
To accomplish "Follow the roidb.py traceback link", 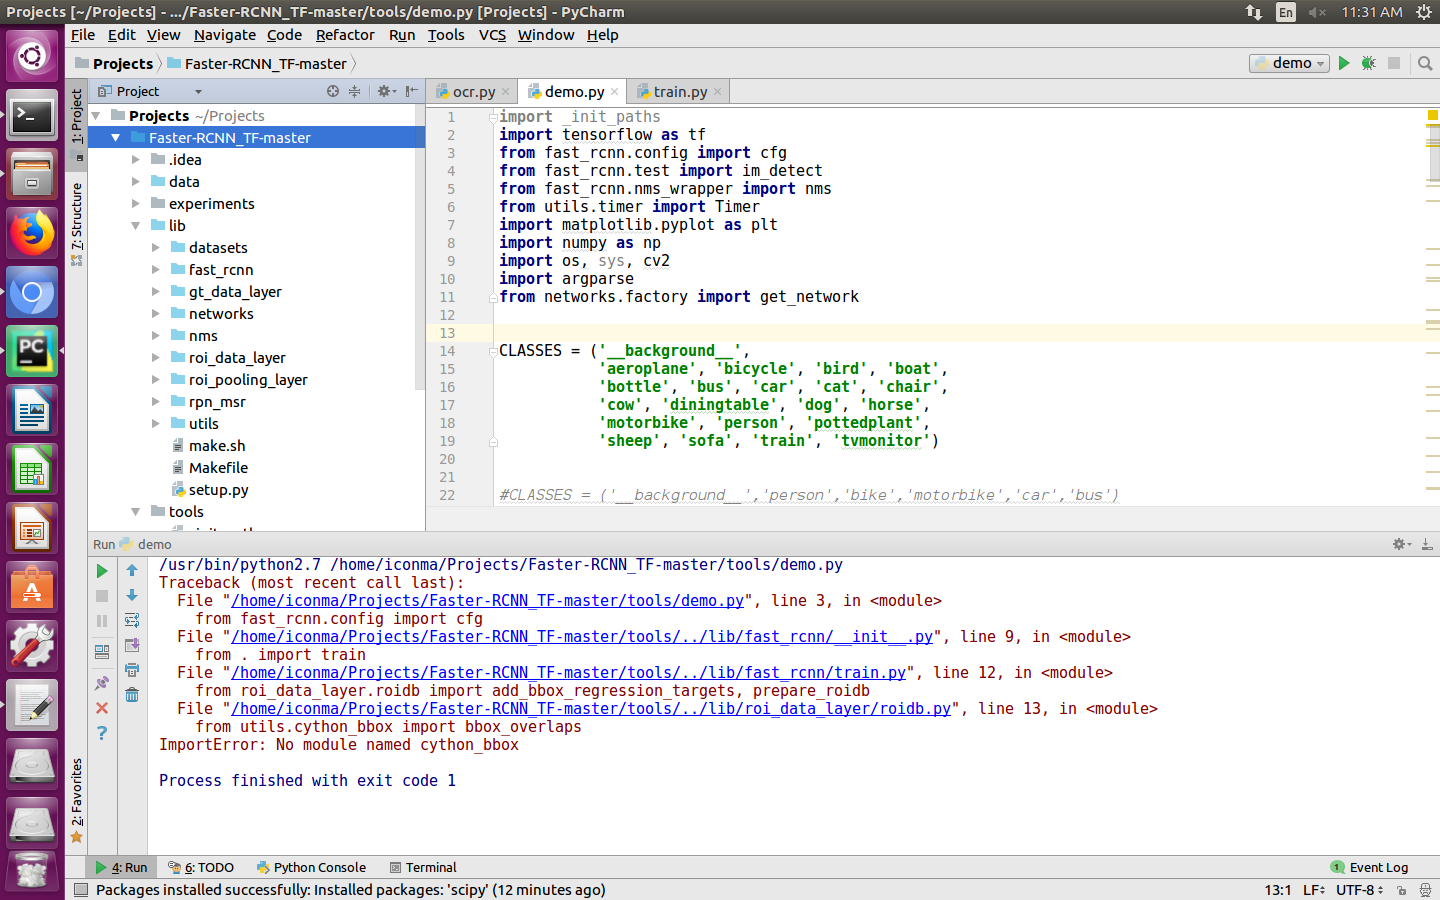I will coord(591,709).
